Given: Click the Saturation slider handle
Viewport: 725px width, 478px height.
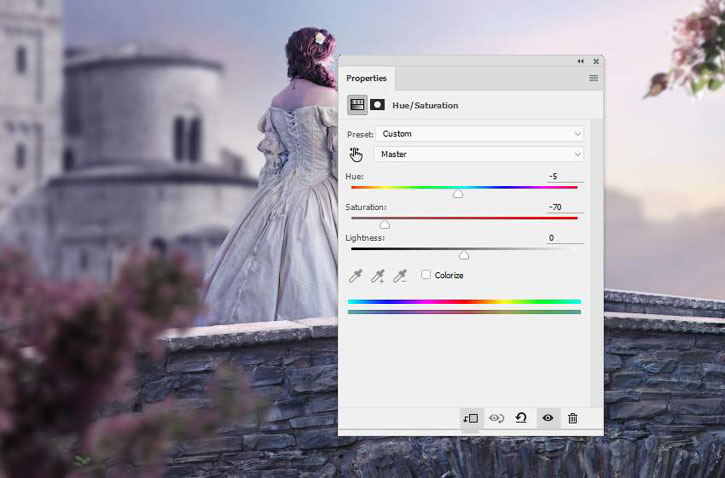Looking at the screenshot, I should [x=385, y=225].
